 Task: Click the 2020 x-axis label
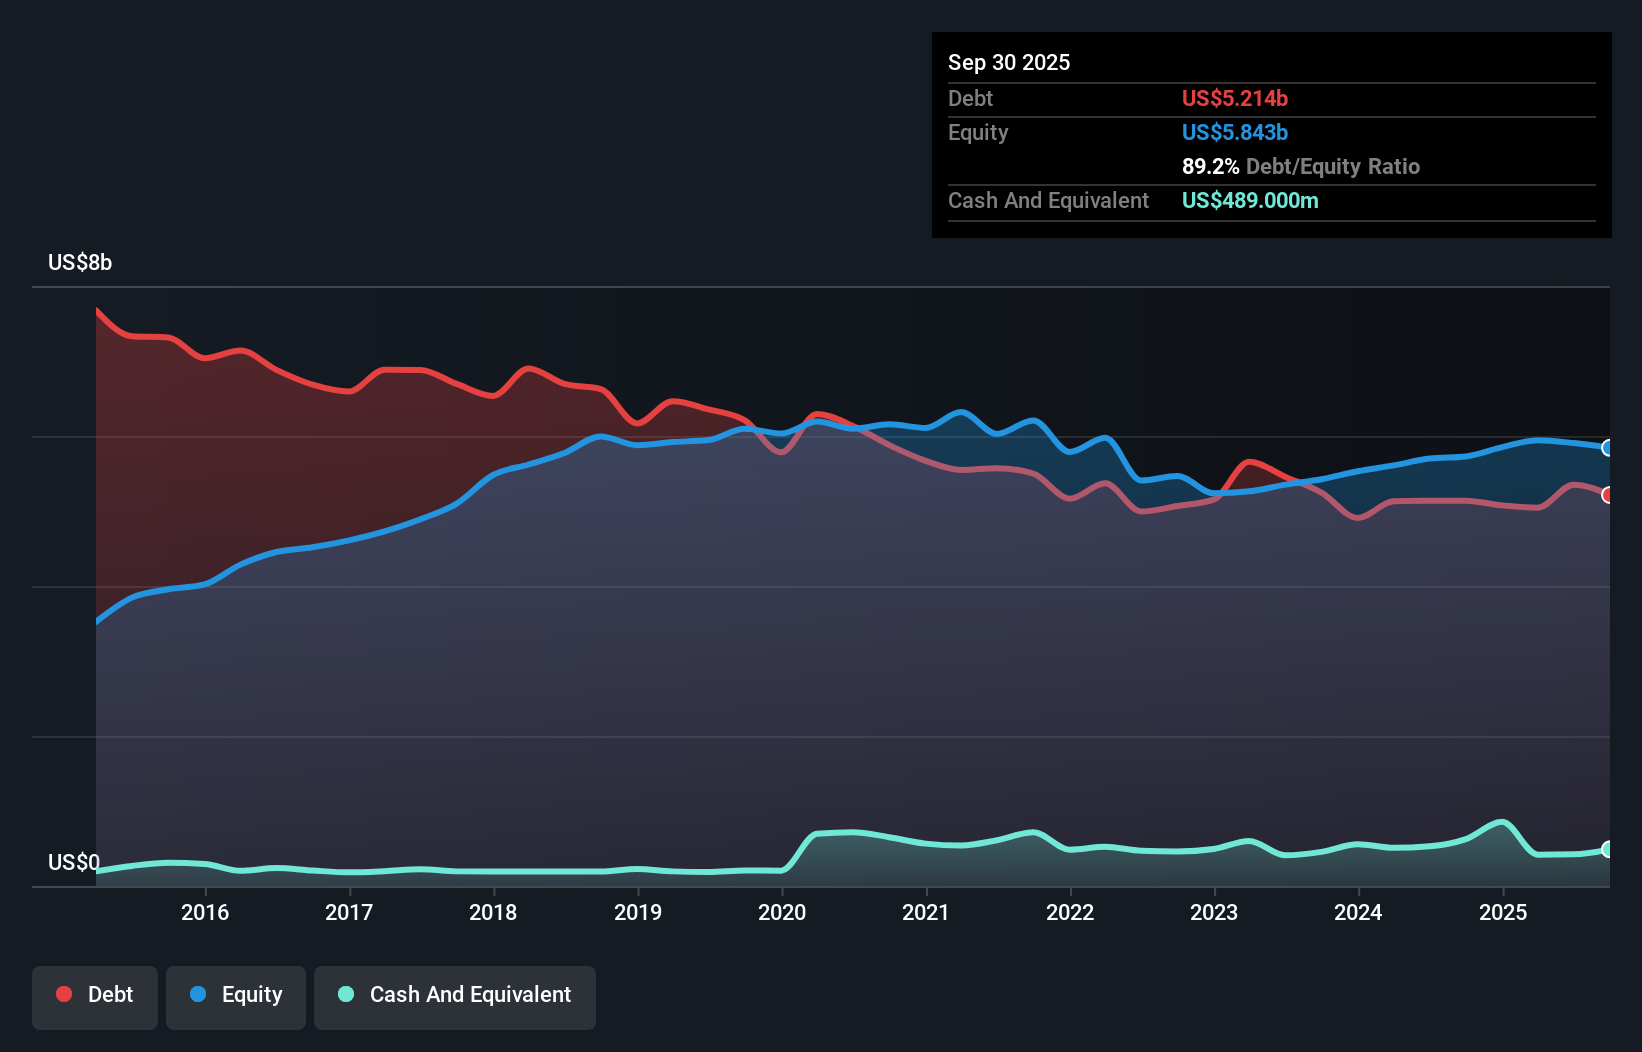coord(782,912)
